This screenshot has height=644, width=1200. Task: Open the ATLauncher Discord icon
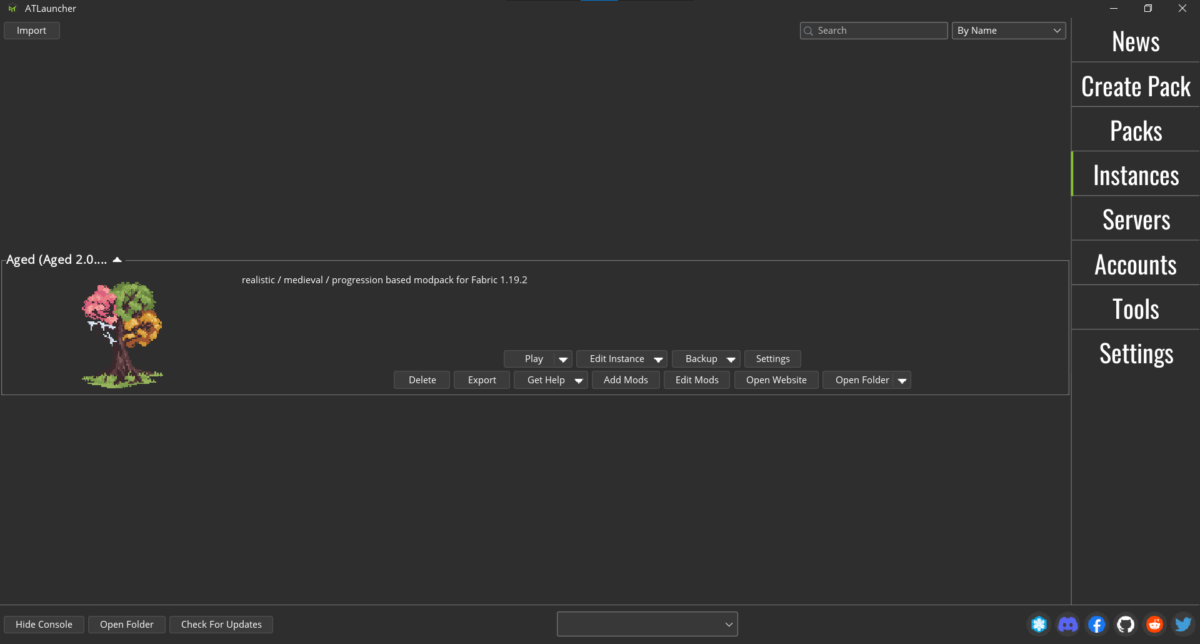coord(1068,624)
